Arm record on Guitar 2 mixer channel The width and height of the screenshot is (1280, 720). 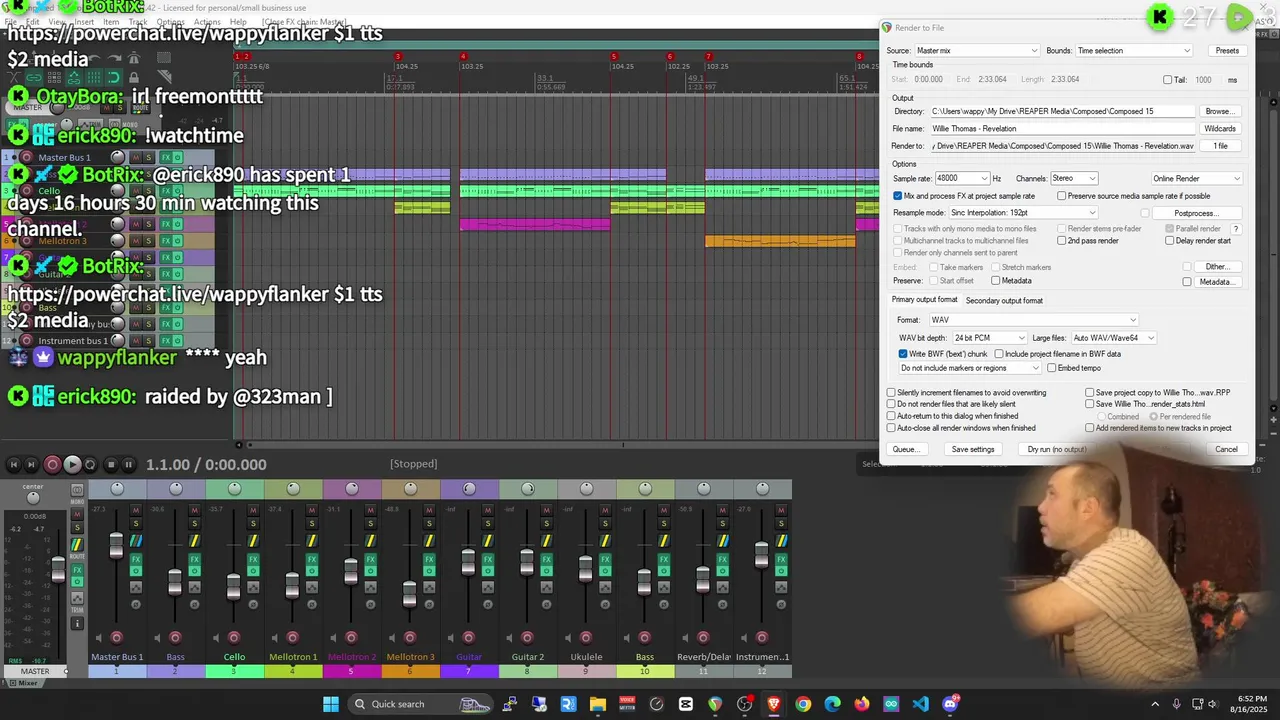tap(527, 638)
